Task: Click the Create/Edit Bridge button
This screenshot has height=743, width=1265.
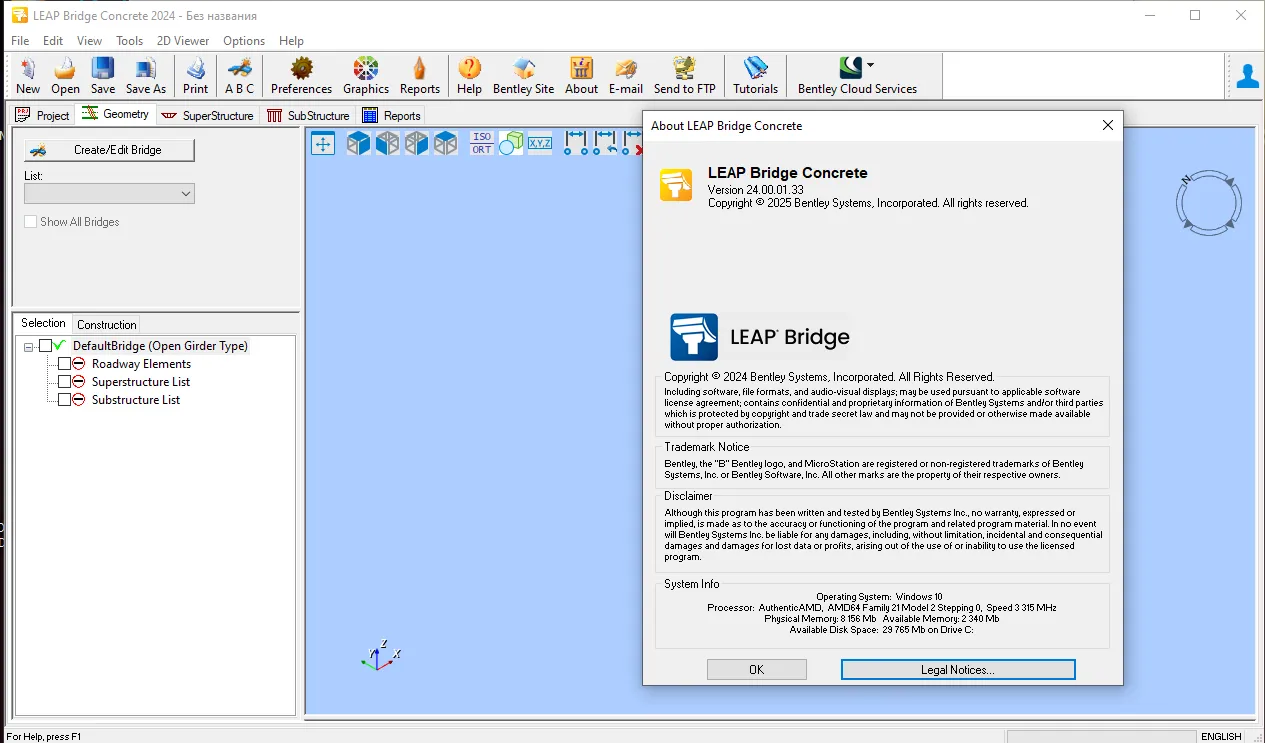Action: click(109, 150)
